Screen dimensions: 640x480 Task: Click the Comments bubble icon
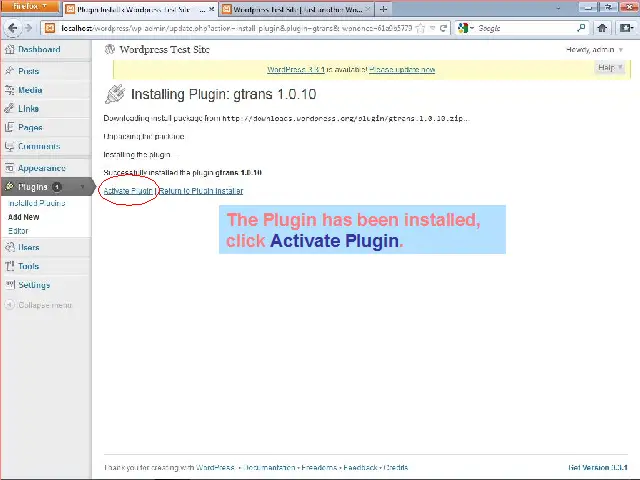coord(9,146)
